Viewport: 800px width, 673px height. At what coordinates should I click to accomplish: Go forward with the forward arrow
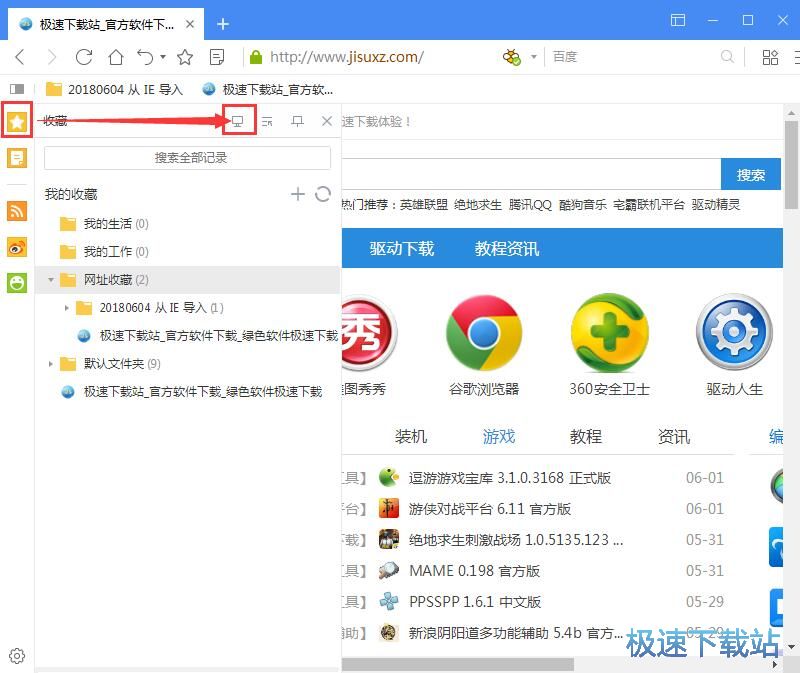[x=52, y=57]
